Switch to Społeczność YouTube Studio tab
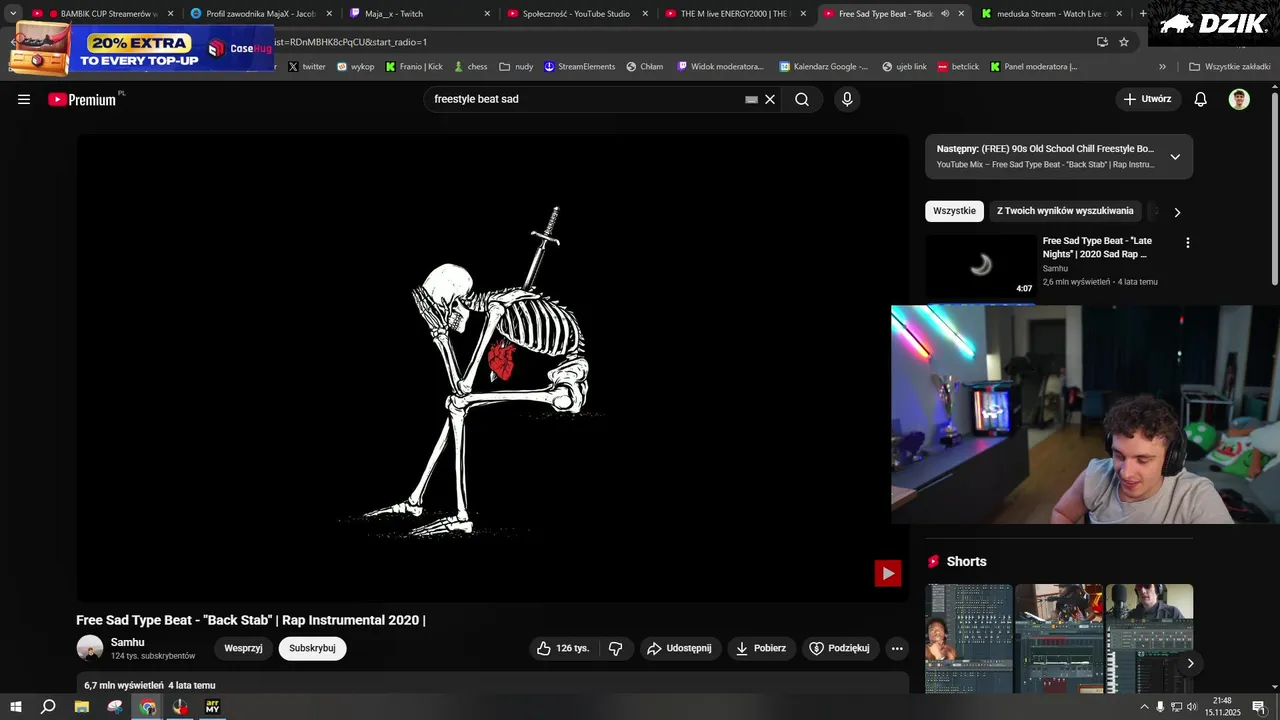The height and width of the screenshot is (720, 1280). [x=577, y=14]
